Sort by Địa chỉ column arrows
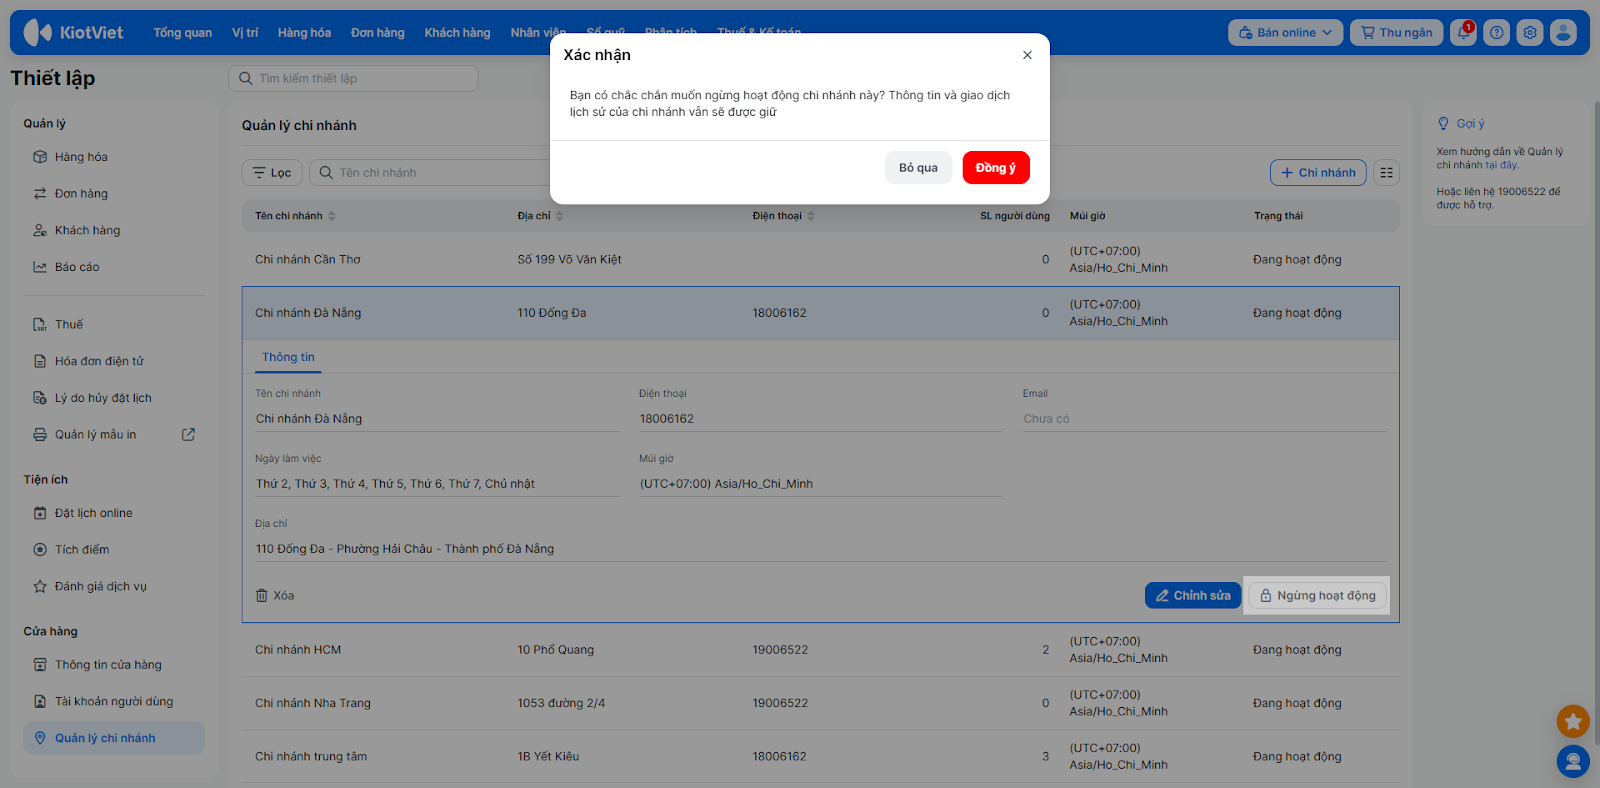Viewport: 1600px width, 788px height. [559, 216]
